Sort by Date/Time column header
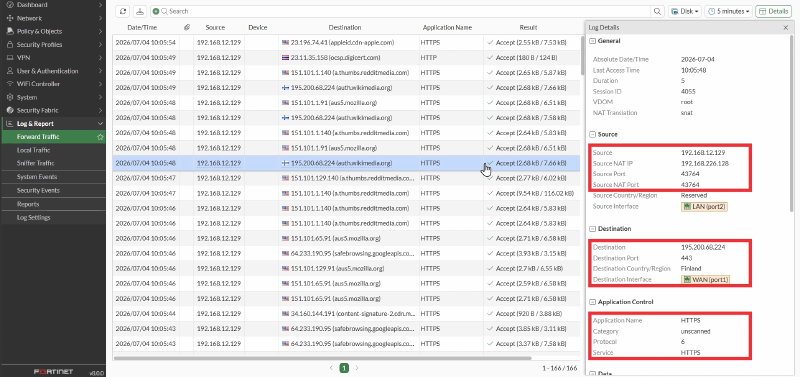This screenshot has width=800, height=377. click(x=142, y=28)
